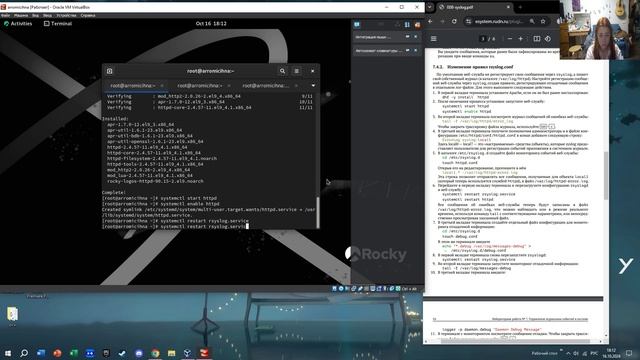Viewport: 640px width, 360px height.
Task: Reload the browser page
Action: coord(454,21)
